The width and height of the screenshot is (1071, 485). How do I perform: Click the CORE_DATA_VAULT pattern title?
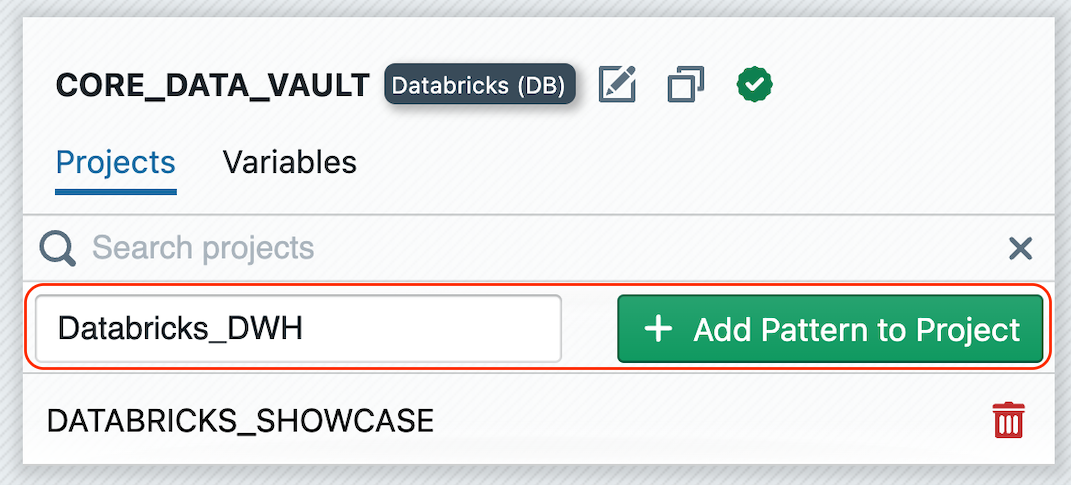(x=212, y=85)
